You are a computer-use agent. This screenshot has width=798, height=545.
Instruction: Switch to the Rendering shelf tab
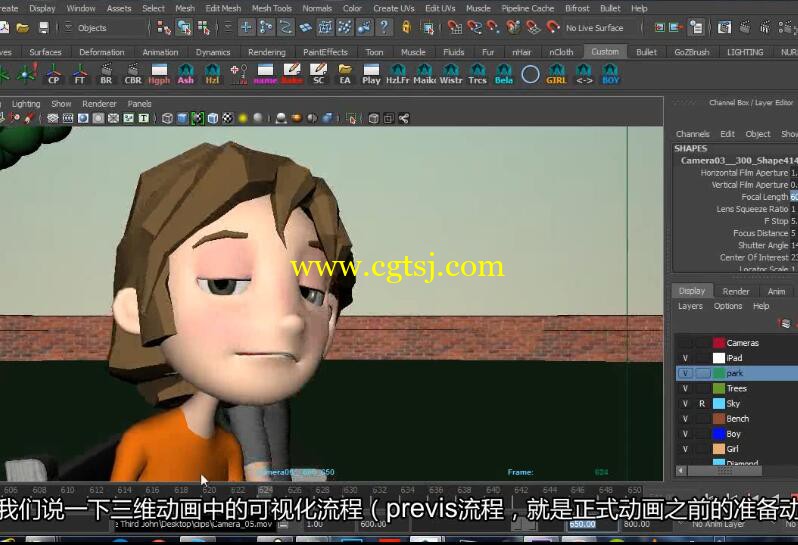[267, 52]
